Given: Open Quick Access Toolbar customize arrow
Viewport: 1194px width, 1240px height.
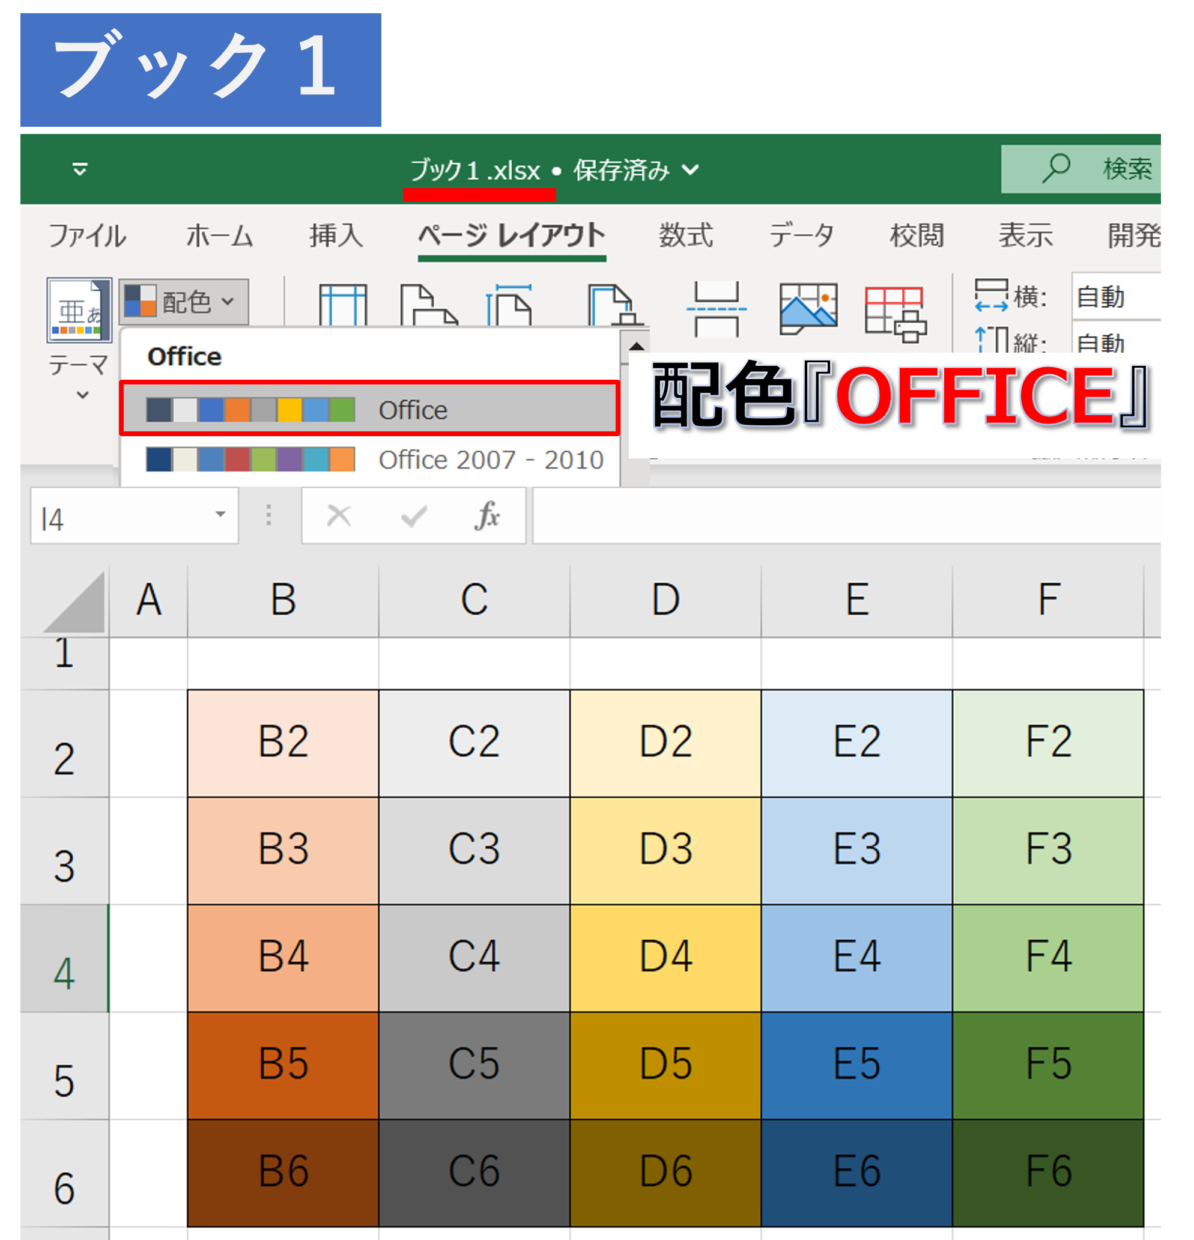Looking at the screenshot, I should pyautogui.click(x=80, y=170).
